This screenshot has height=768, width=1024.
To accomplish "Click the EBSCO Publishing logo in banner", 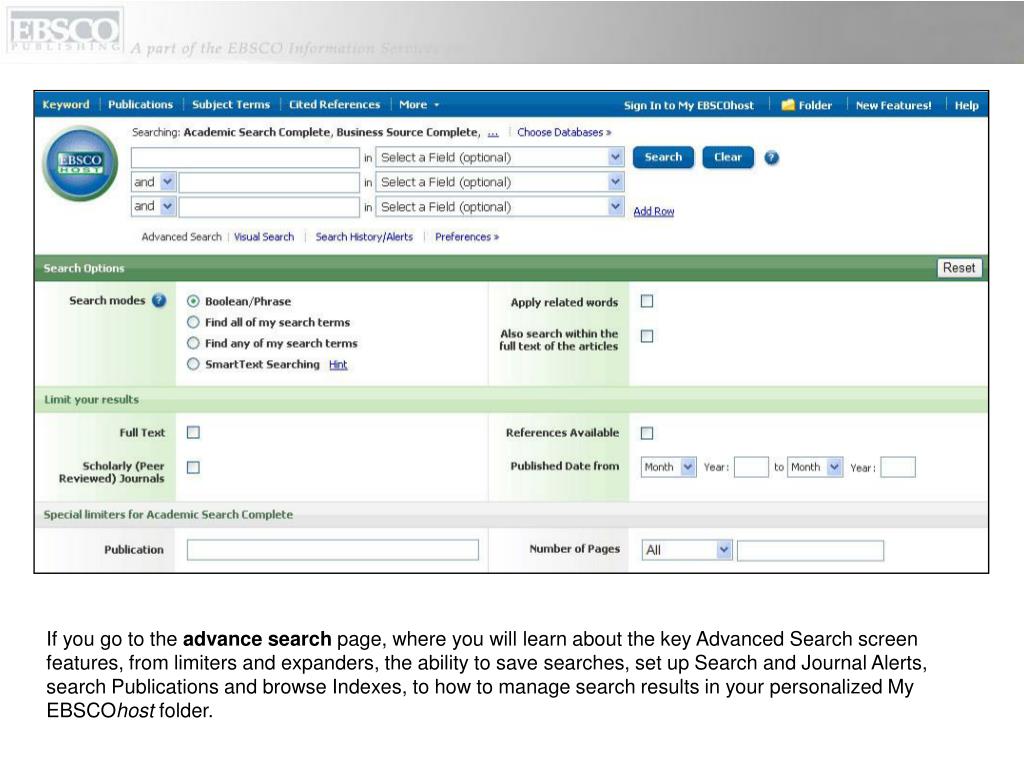I will click(65, 31).
